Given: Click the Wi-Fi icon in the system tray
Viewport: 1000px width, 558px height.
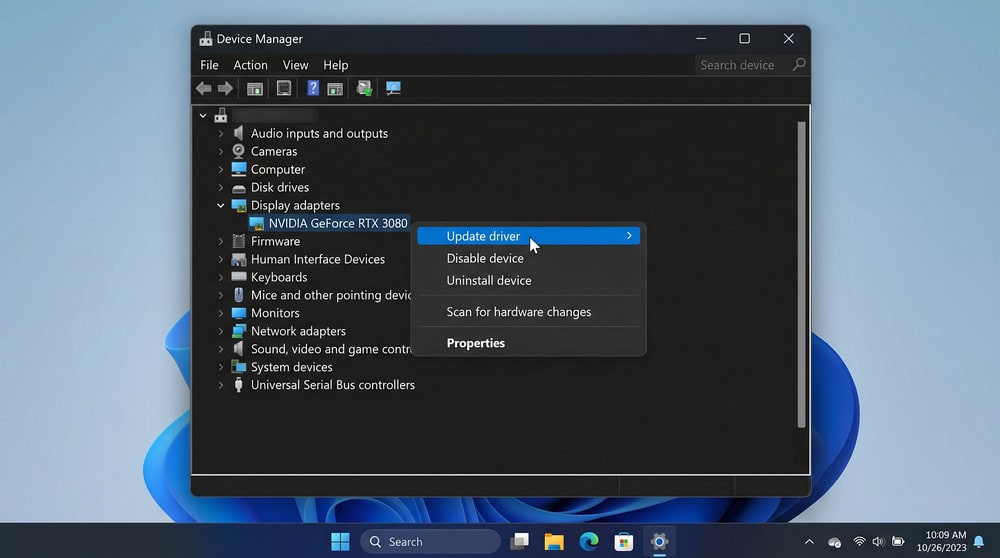Looking at the screenshot, I should click(x=859, y=541).
